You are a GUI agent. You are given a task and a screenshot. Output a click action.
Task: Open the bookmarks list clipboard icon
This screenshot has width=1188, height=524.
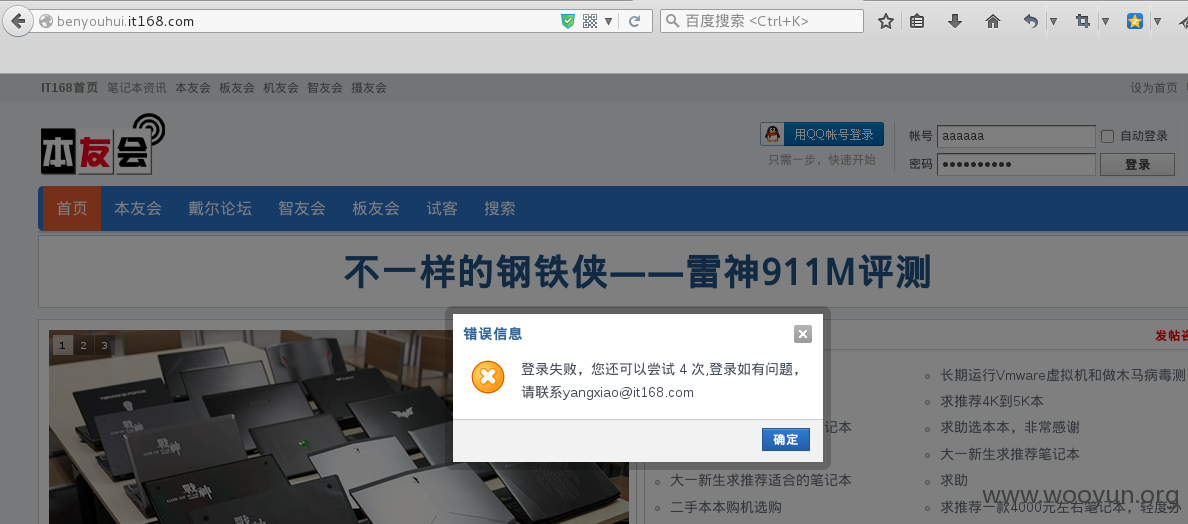pos(917,21)
